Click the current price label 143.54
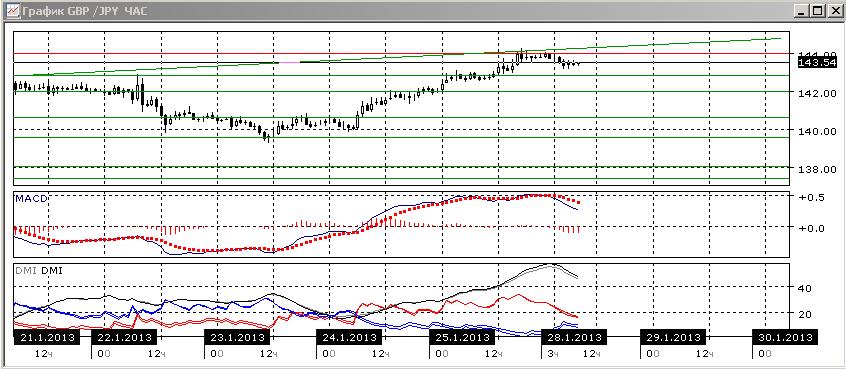Viewport: 846px width, 369px height. [818, 63]
